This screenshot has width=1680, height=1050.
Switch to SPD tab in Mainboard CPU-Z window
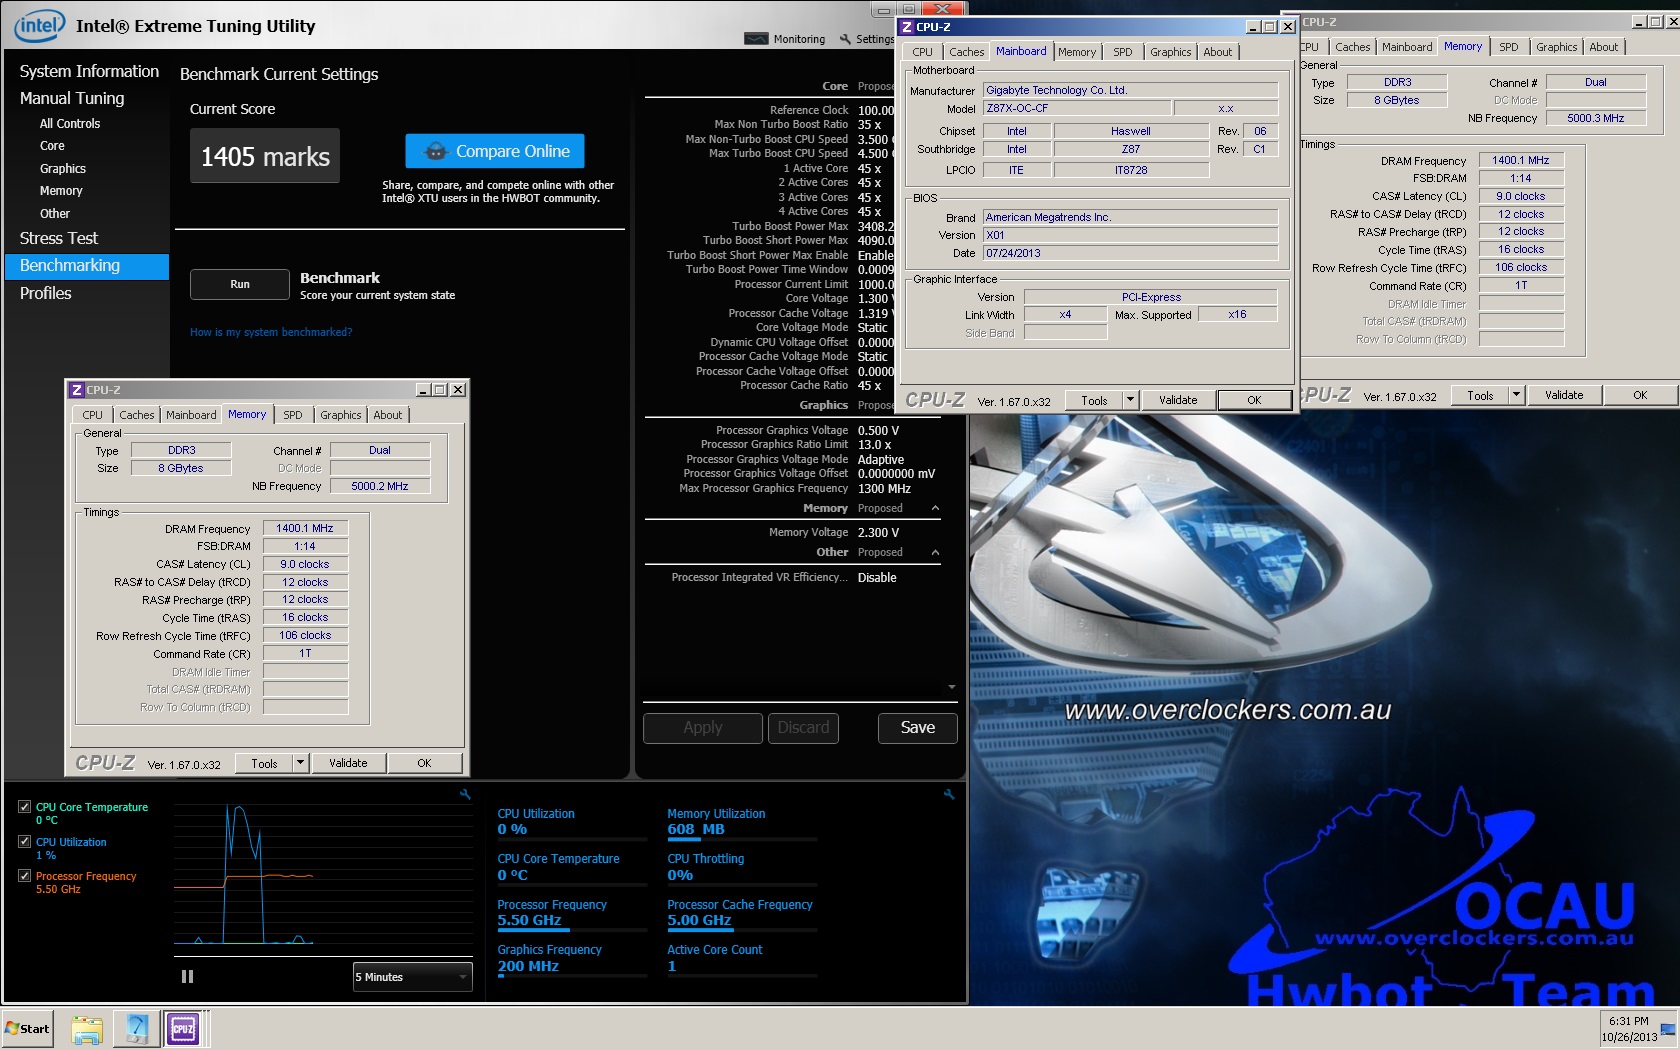[x=1123, y=52]
